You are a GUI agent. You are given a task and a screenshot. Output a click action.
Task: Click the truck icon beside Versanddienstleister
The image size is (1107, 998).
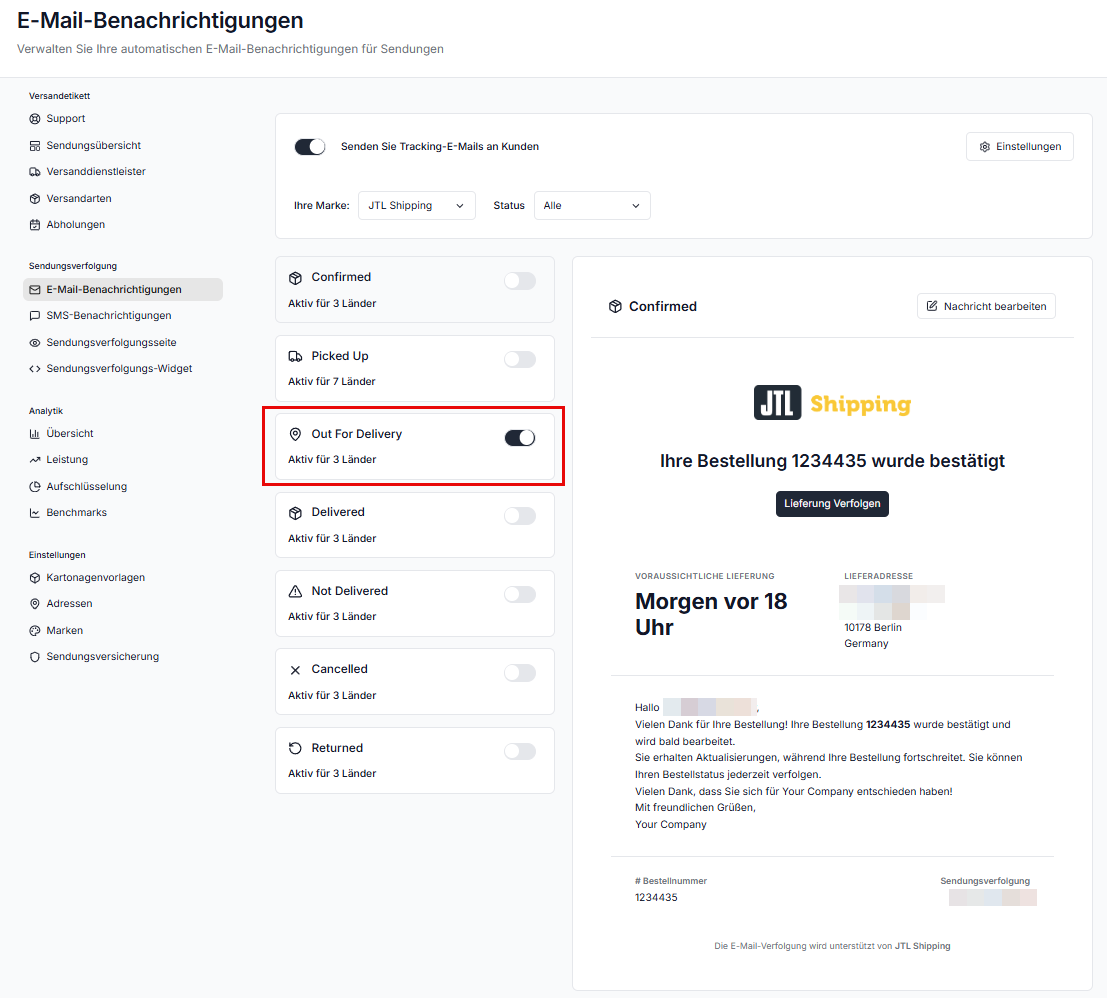[35, 172]
